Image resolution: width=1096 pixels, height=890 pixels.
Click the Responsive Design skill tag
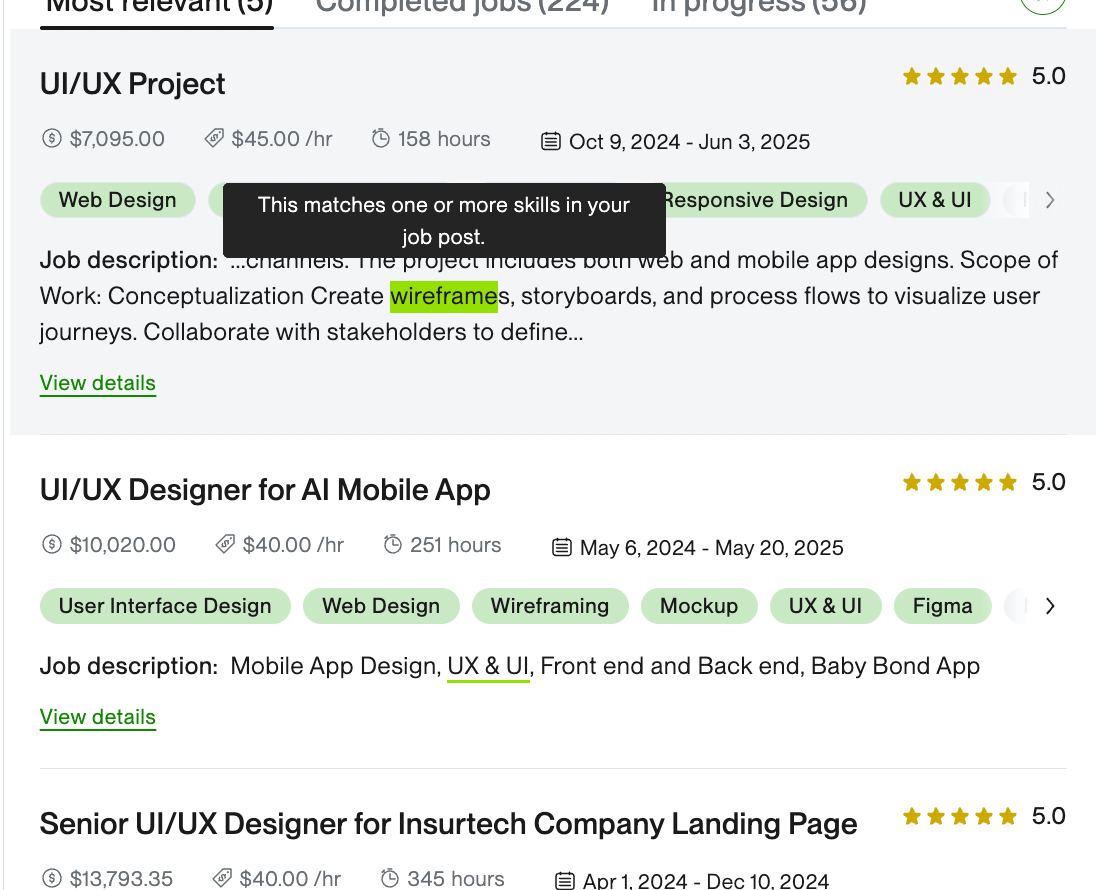pyautogui.click(x=762, y=200)
